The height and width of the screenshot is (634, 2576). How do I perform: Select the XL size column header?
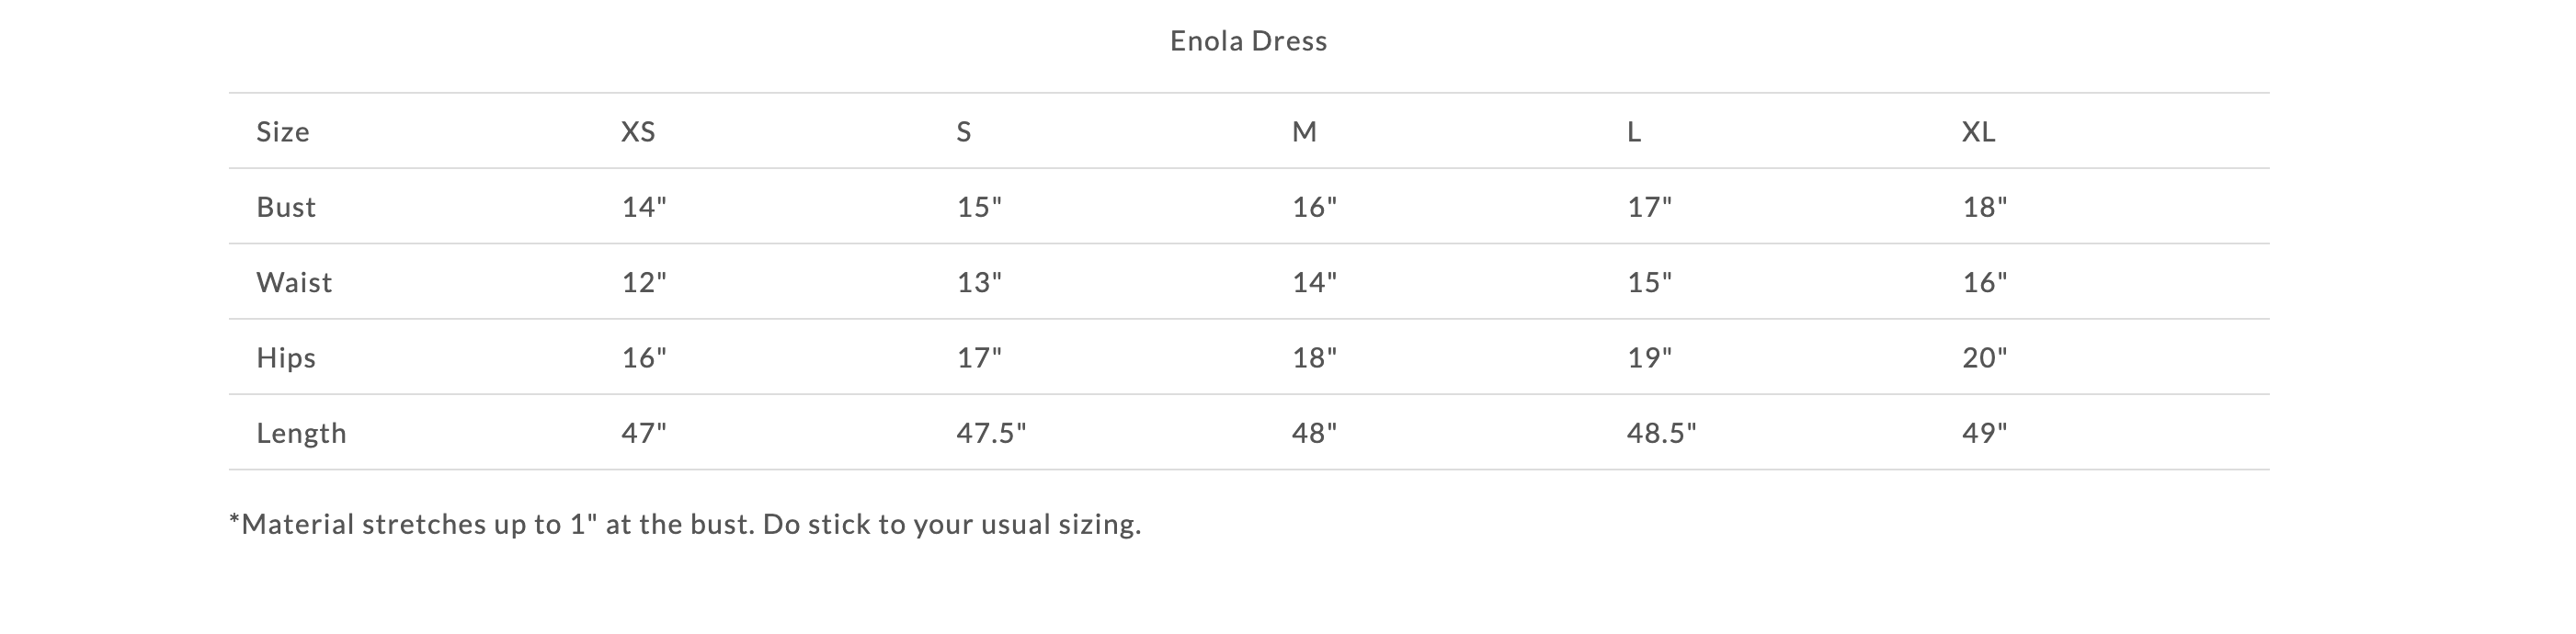click(x=1978, y=132)
